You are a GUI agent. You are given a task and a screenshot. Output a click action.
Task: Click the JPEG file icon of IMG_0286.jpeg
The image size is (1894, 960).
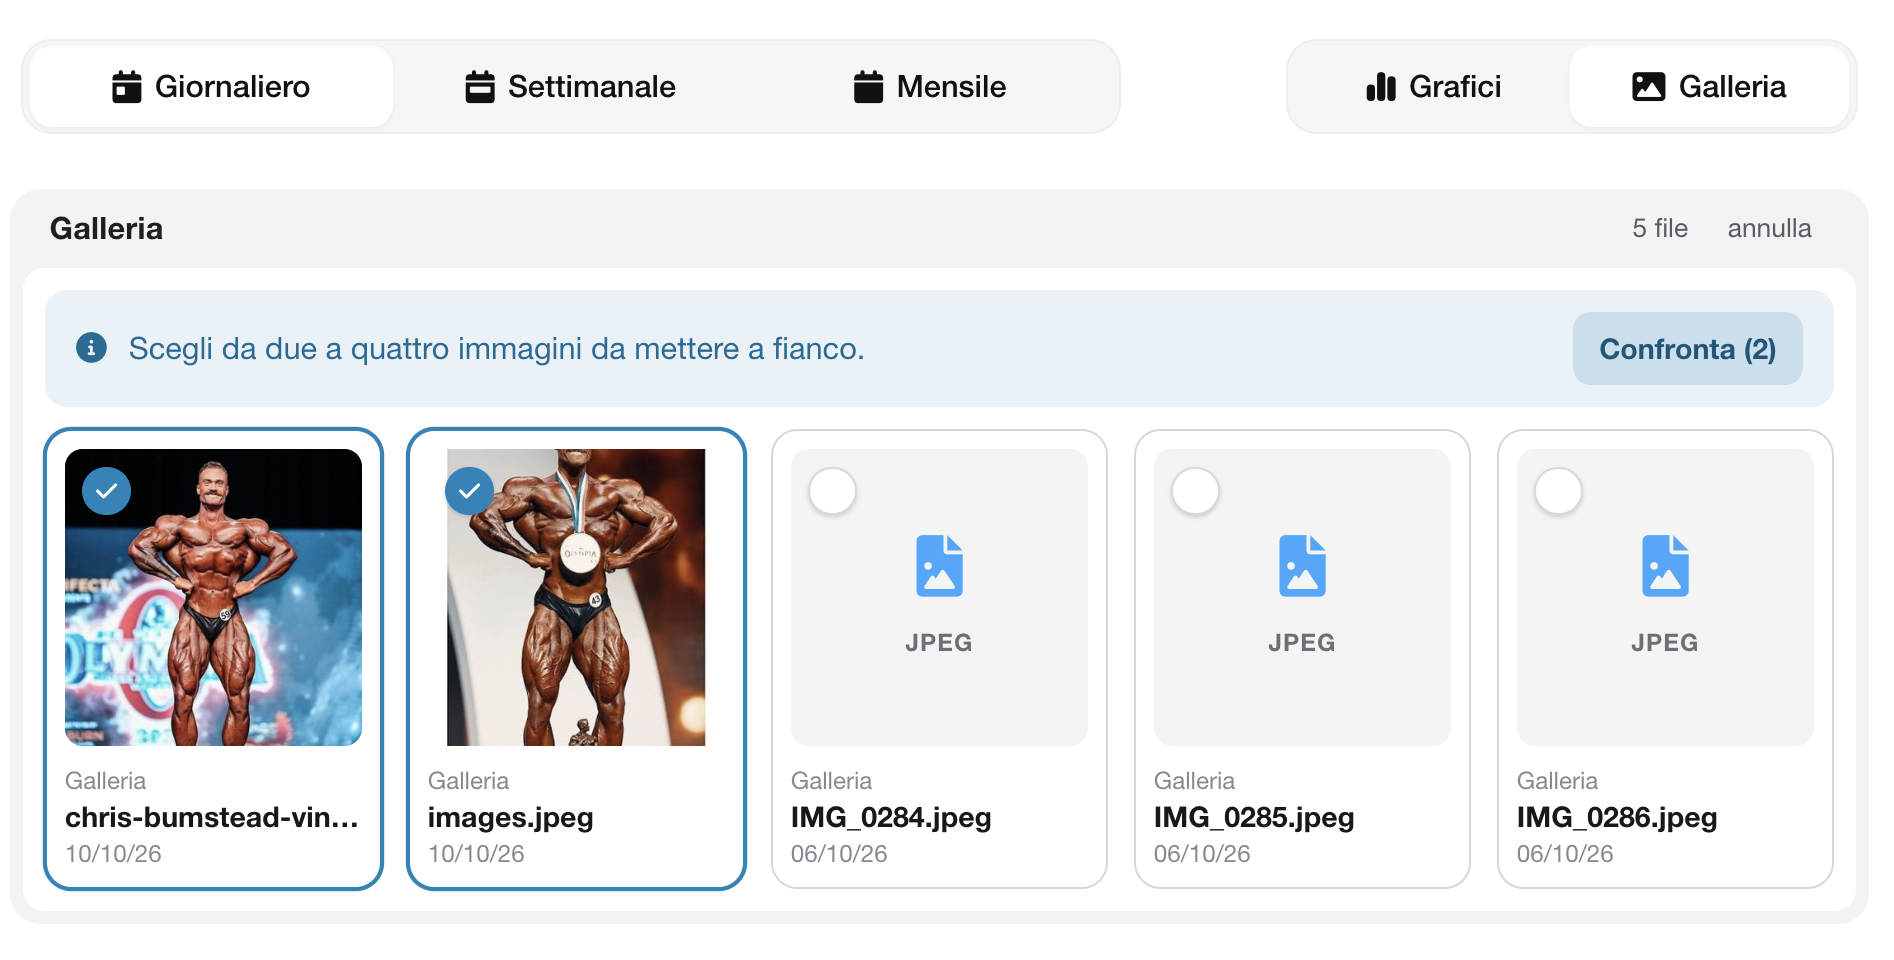[x=1665, y=566]
